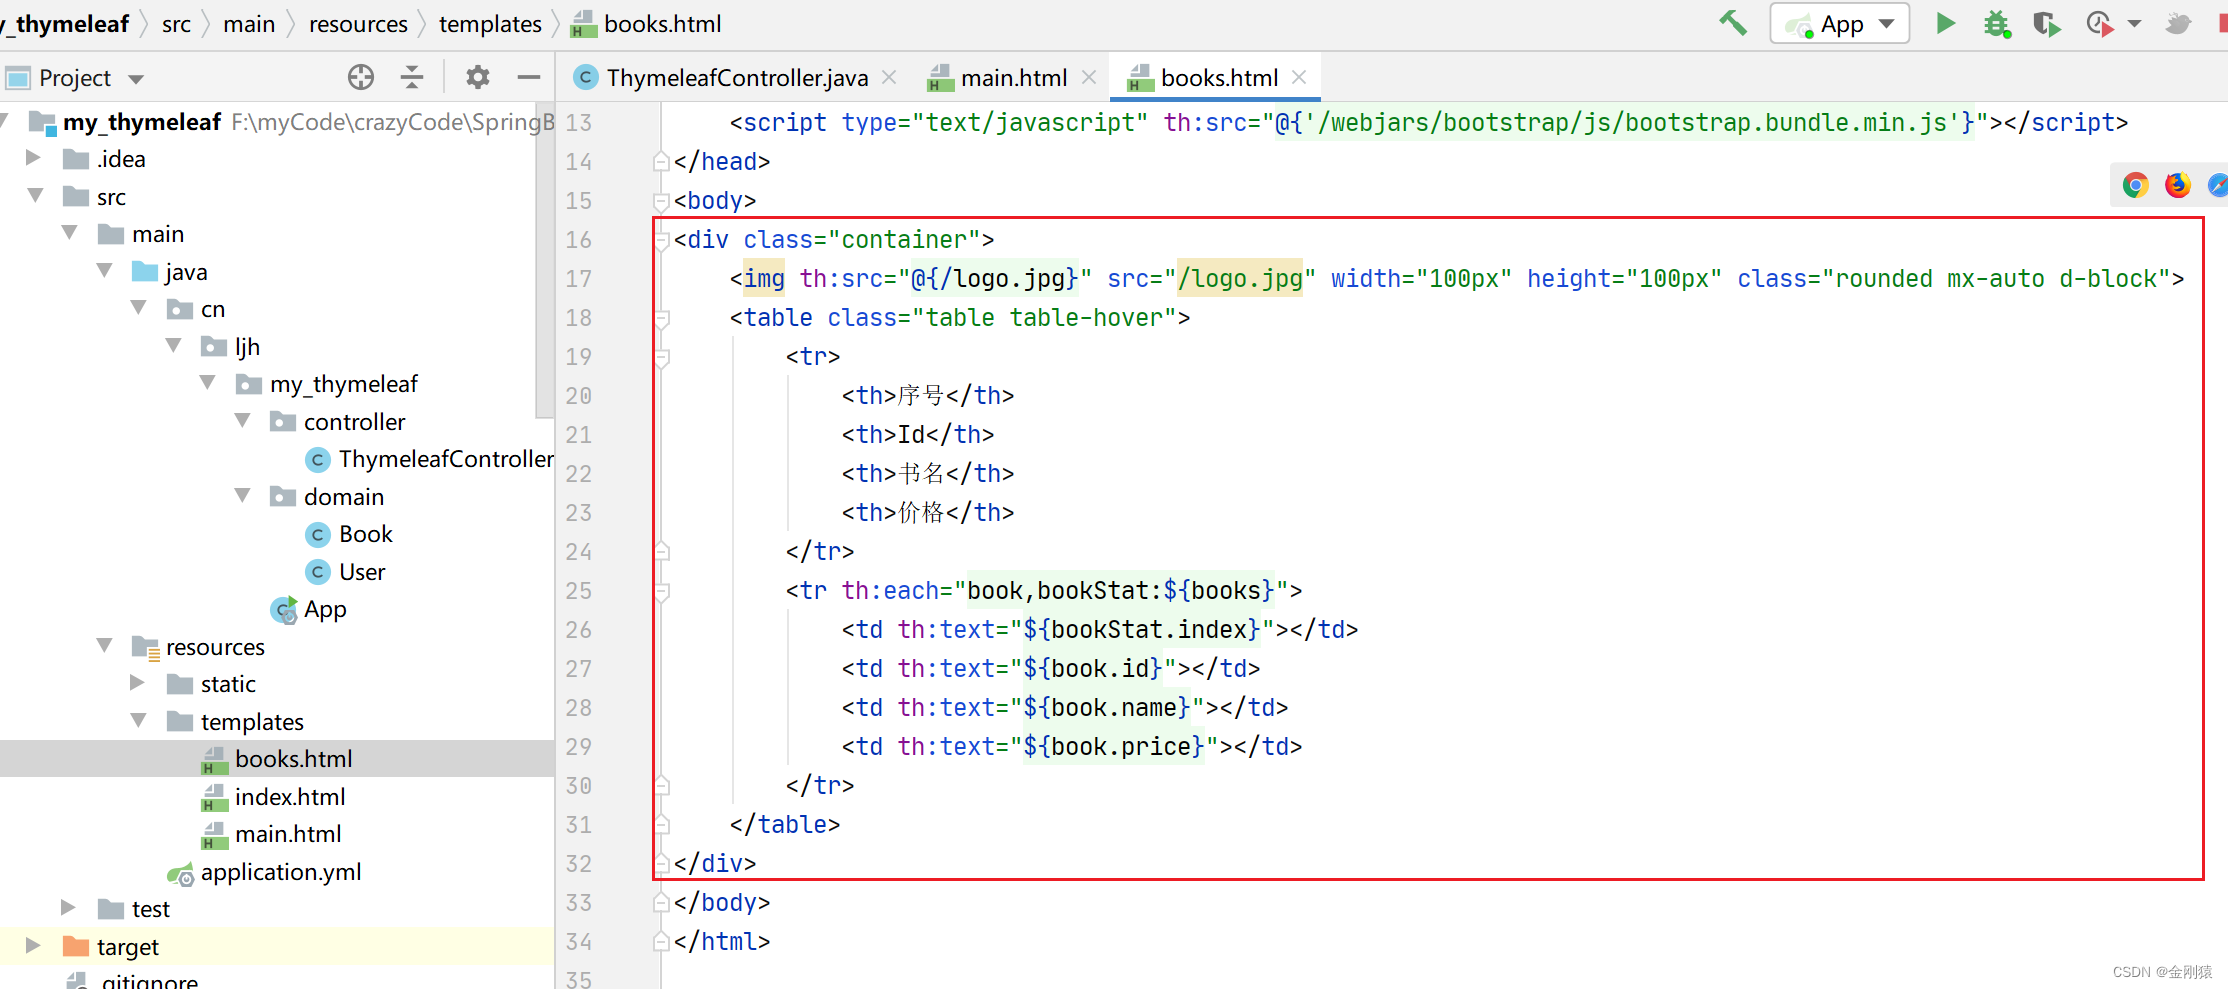Start debugging with the bug icon
Screen dimensions: 2228x989
tap(1997, 23)
